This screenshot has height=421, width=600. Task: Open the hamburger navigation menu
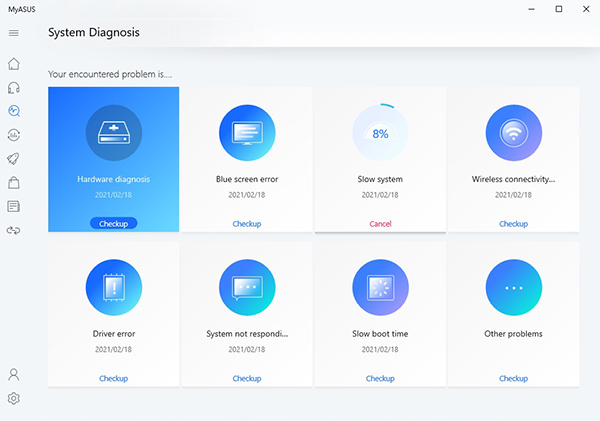14,33
